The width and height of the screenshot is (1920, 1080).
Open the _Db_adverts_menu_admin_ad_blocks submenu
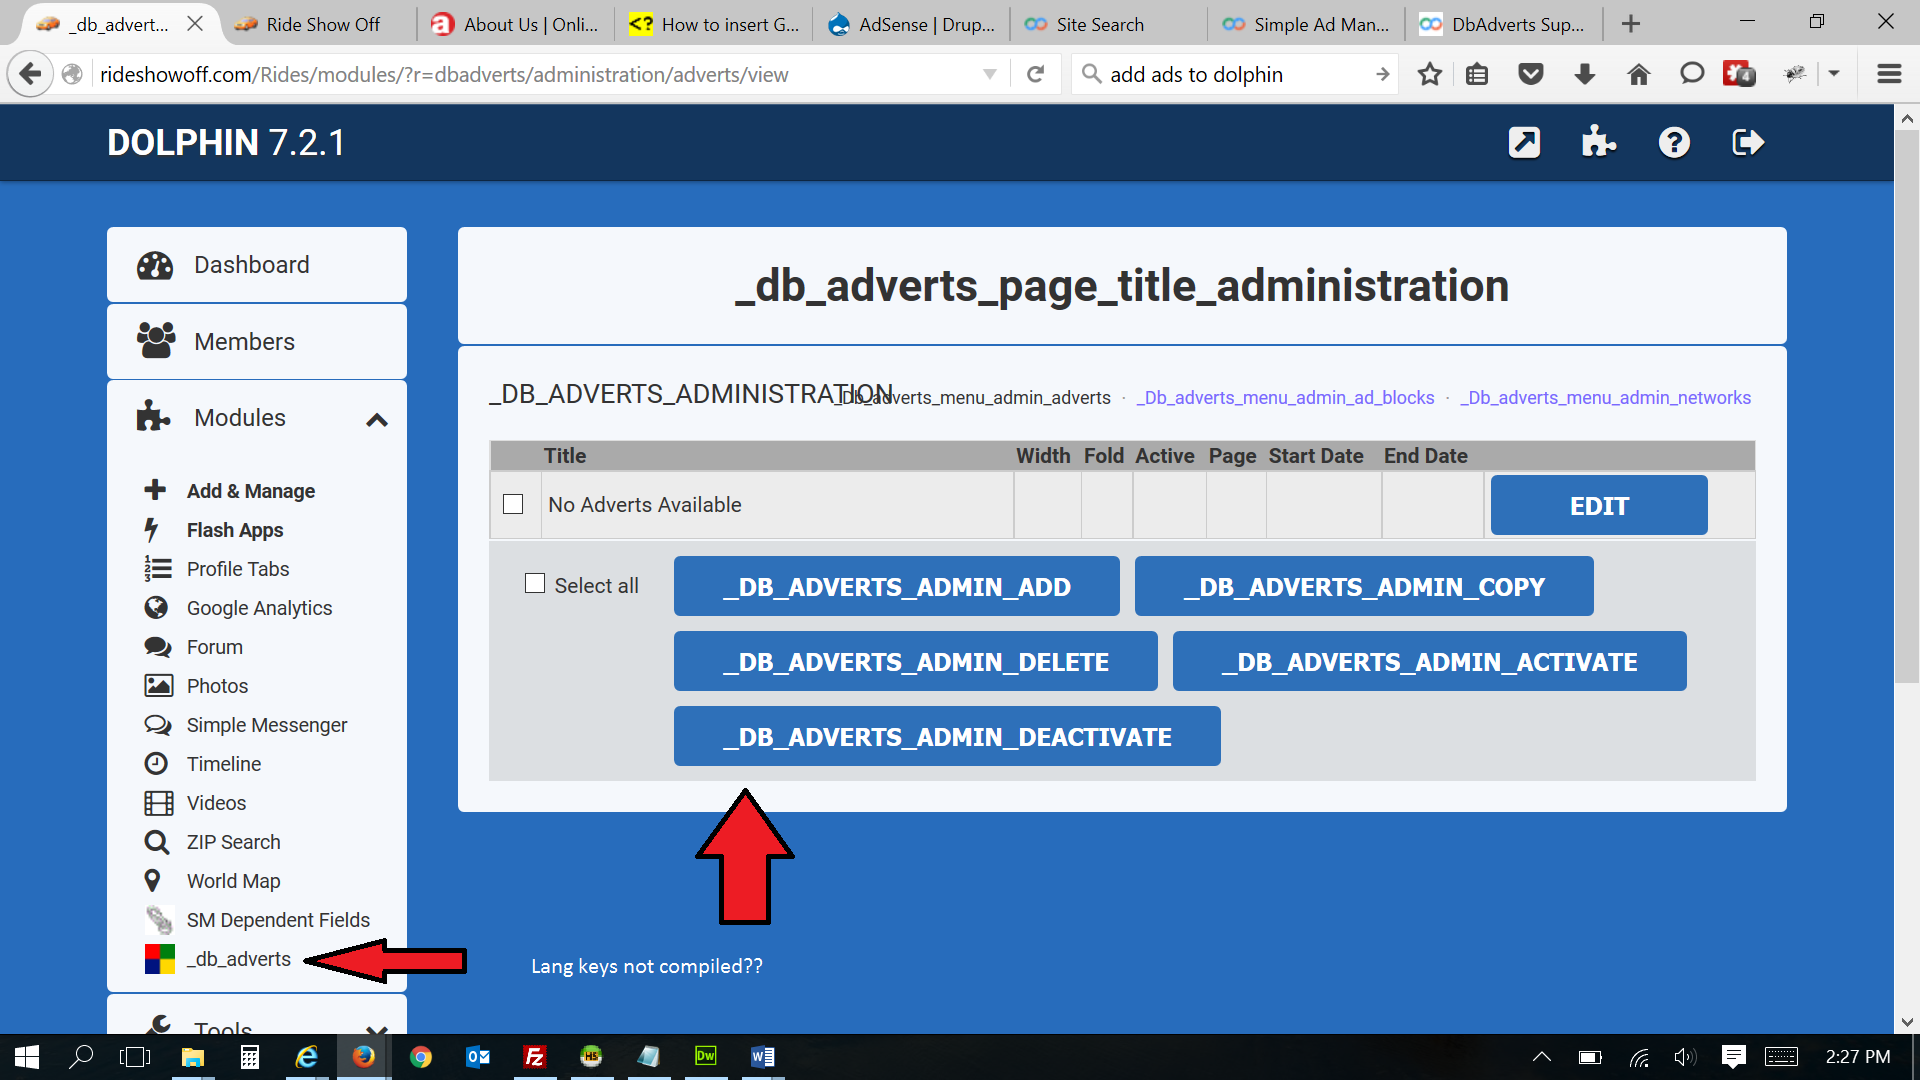tap(1285, 398)
